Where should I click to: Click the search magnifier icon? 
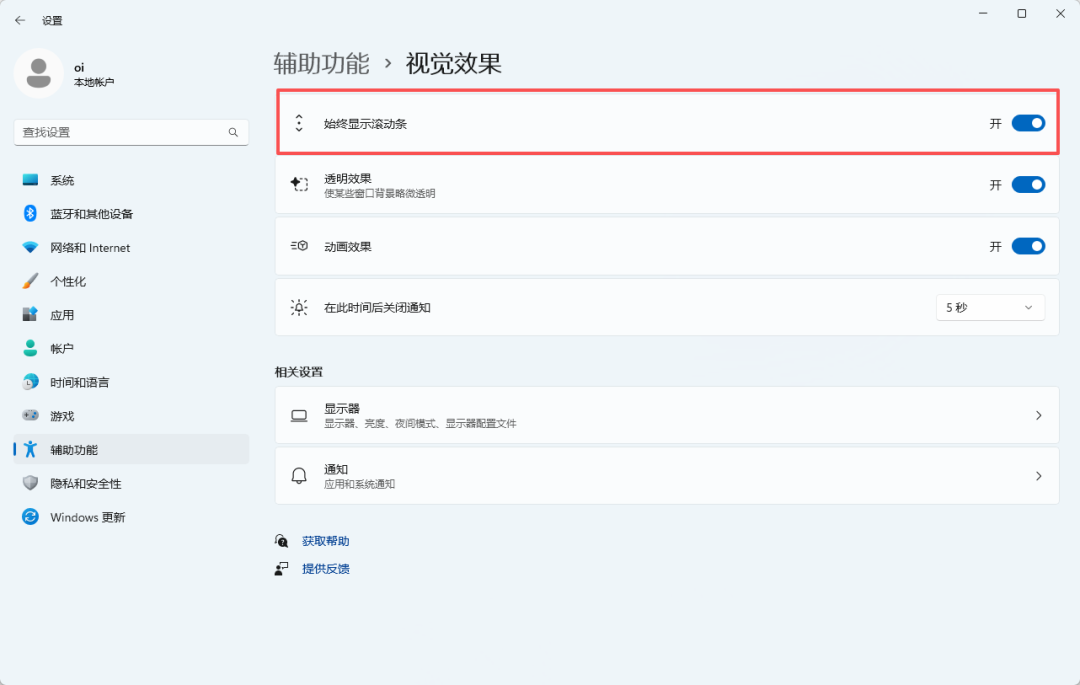tap(233, 132)
